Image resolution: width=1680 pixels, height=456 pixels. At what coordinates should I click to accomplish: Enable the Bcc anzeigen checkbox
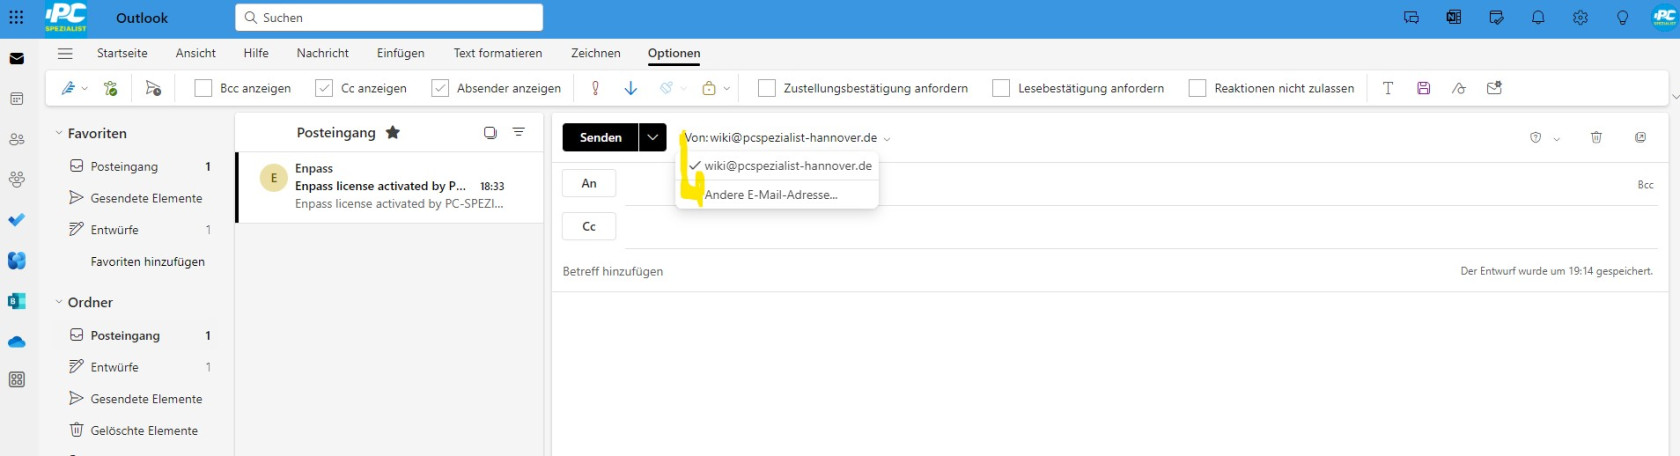[203, 88]
